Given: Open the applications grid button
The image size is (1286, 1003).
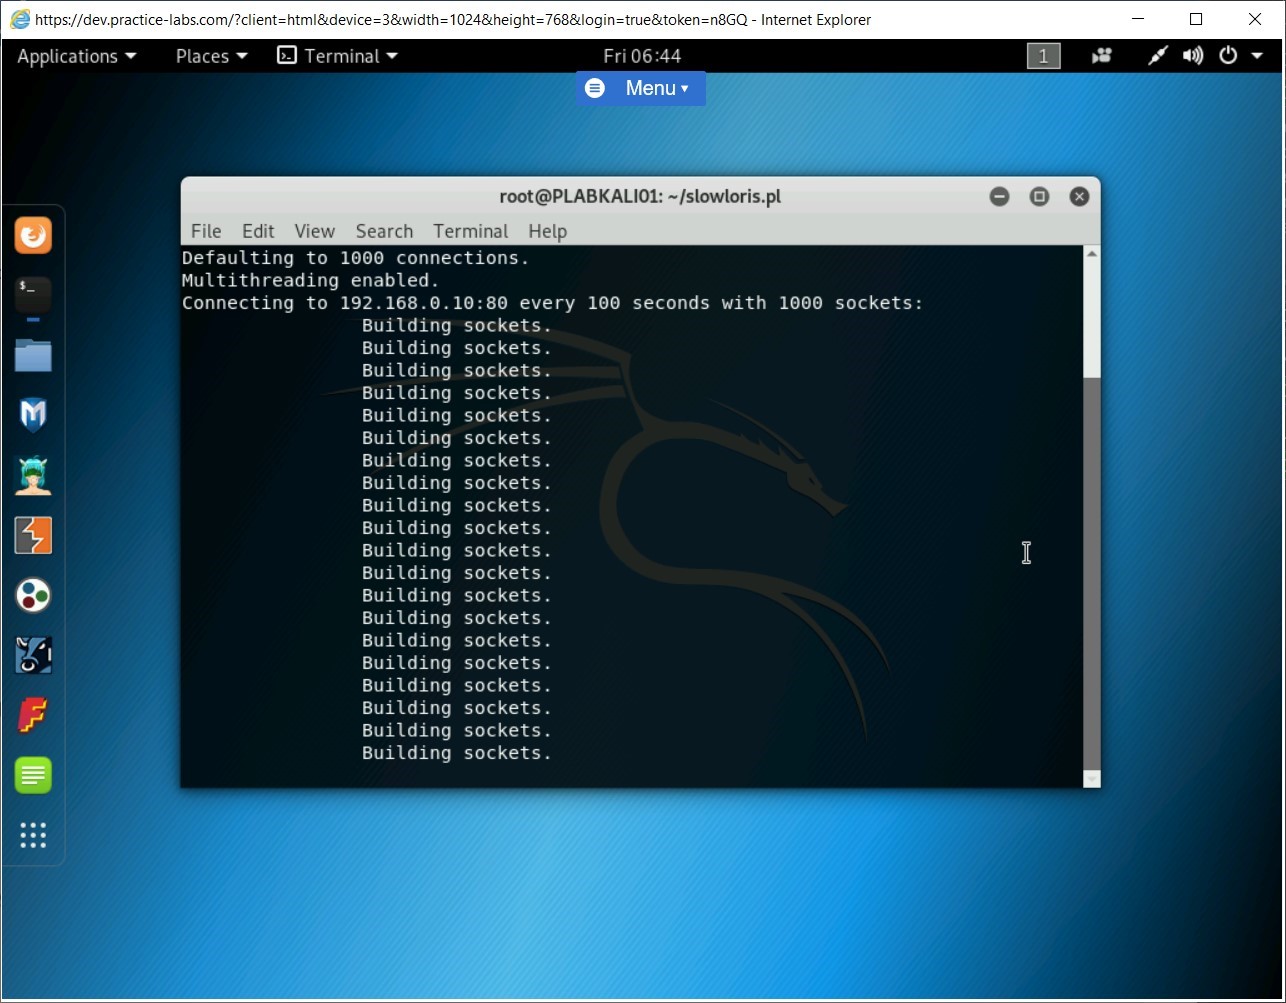Looking at the screenshot, I should 33,836.
